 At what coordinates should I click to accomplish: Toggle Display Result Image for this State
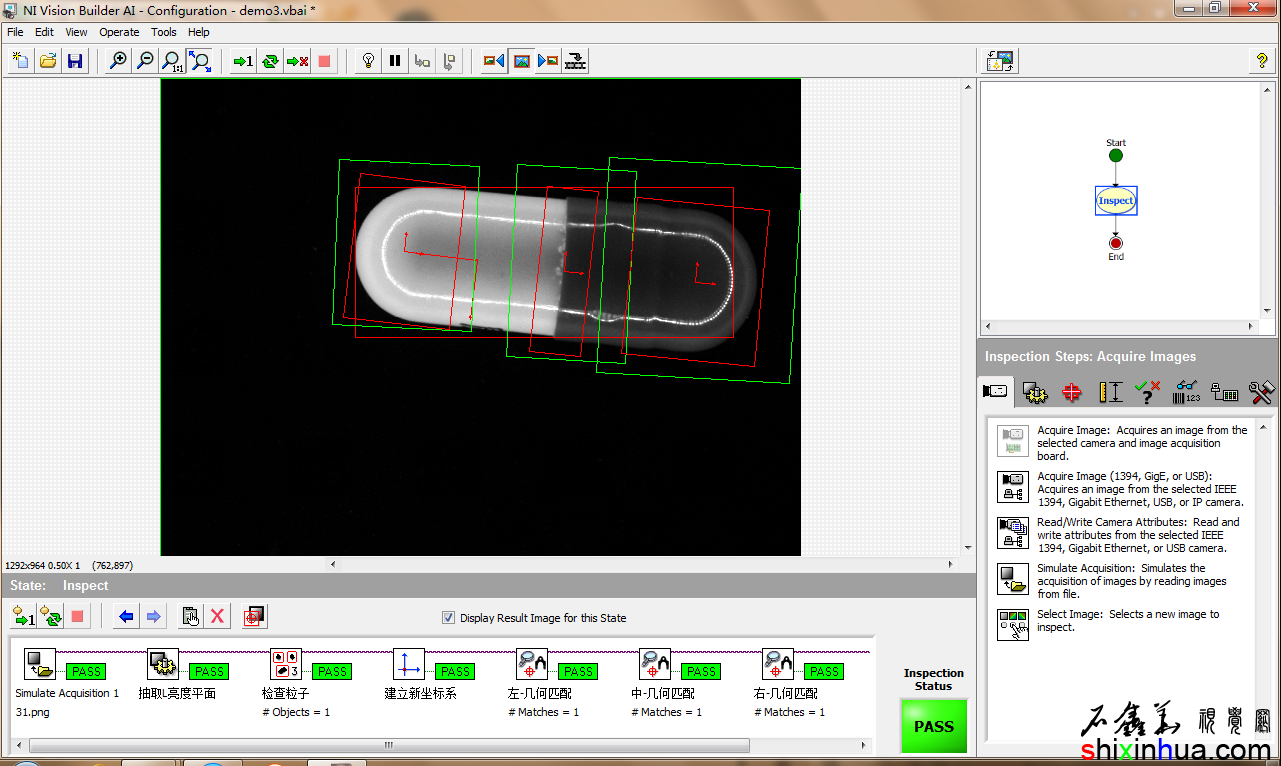pos(448,618)
